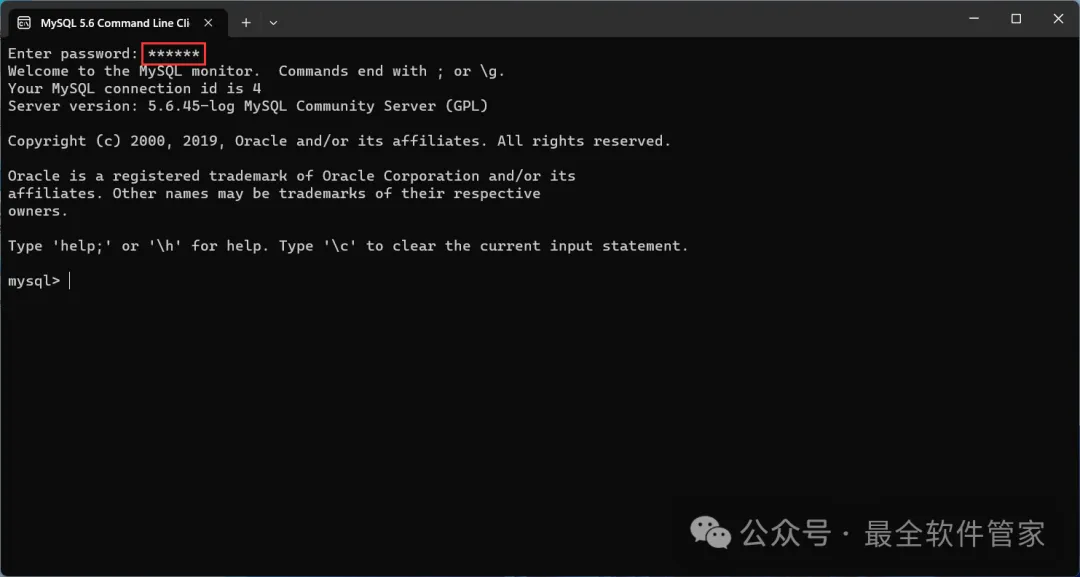Maximize the terminal window

[x=1016, y=18]
